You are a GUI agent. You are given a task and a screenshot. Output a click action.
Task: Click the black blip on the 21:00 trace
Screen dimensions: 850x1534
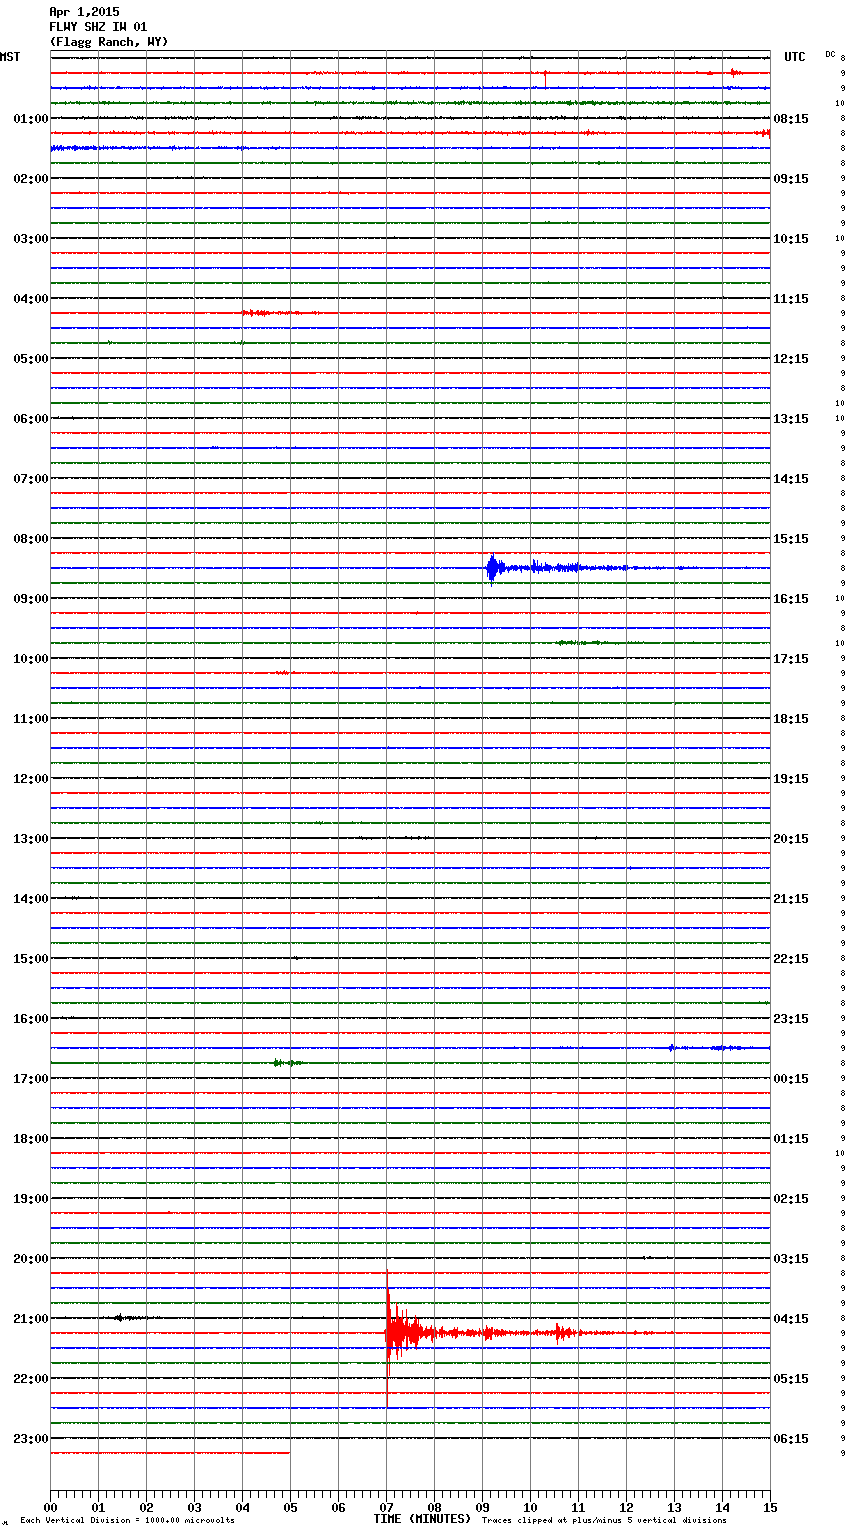(120, 1318)
